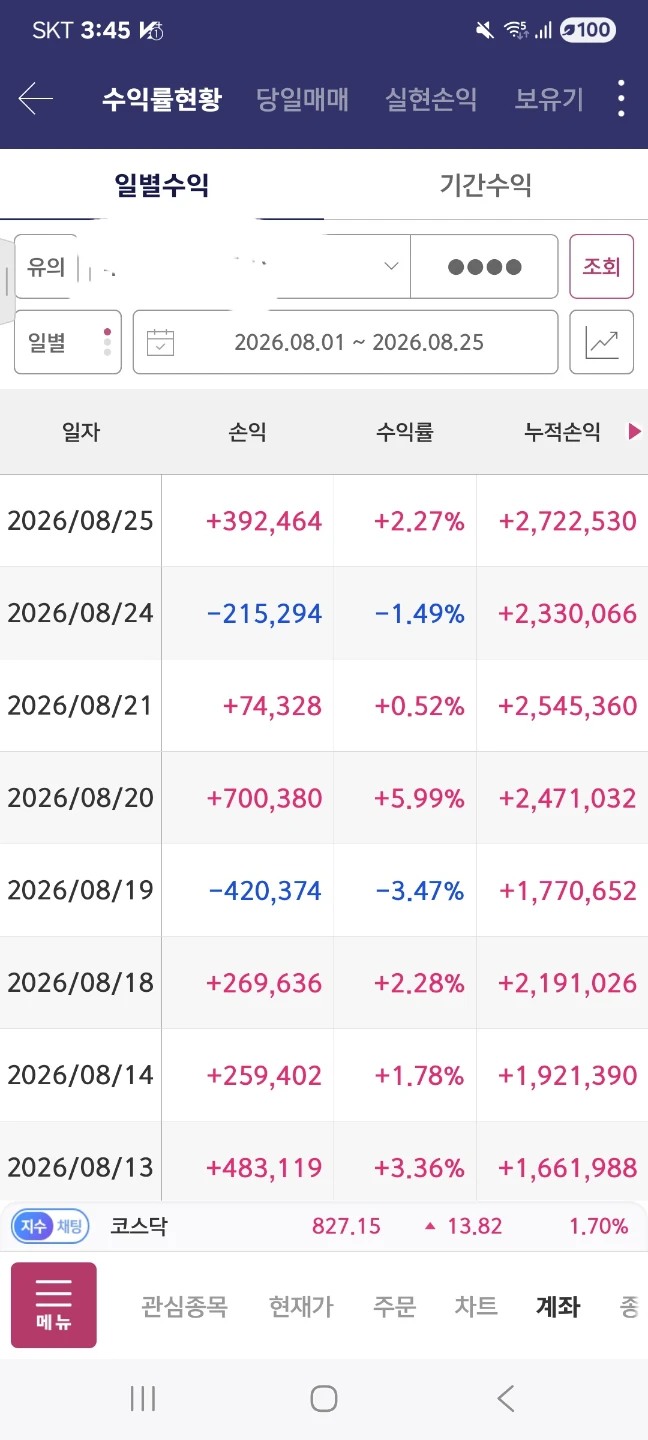648x1440 pixels.
Task: Switch to the 기간수익 tab
Action: pos(485,185)
